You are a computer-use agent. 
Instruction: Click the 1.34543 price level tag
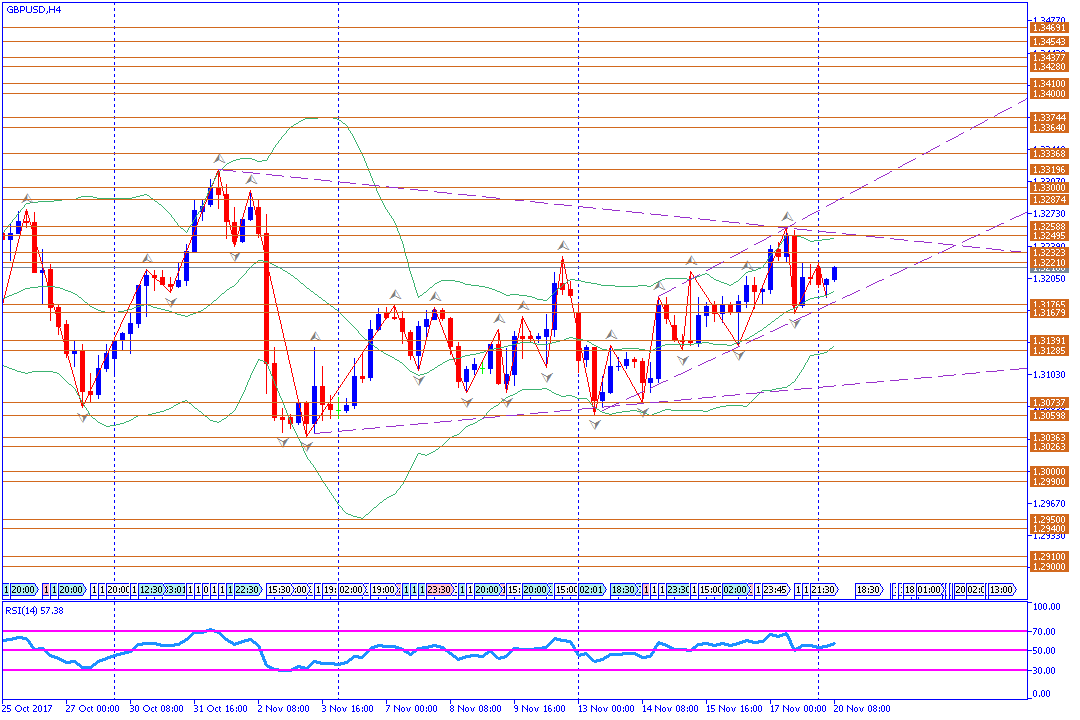(x=1049, y=41)
